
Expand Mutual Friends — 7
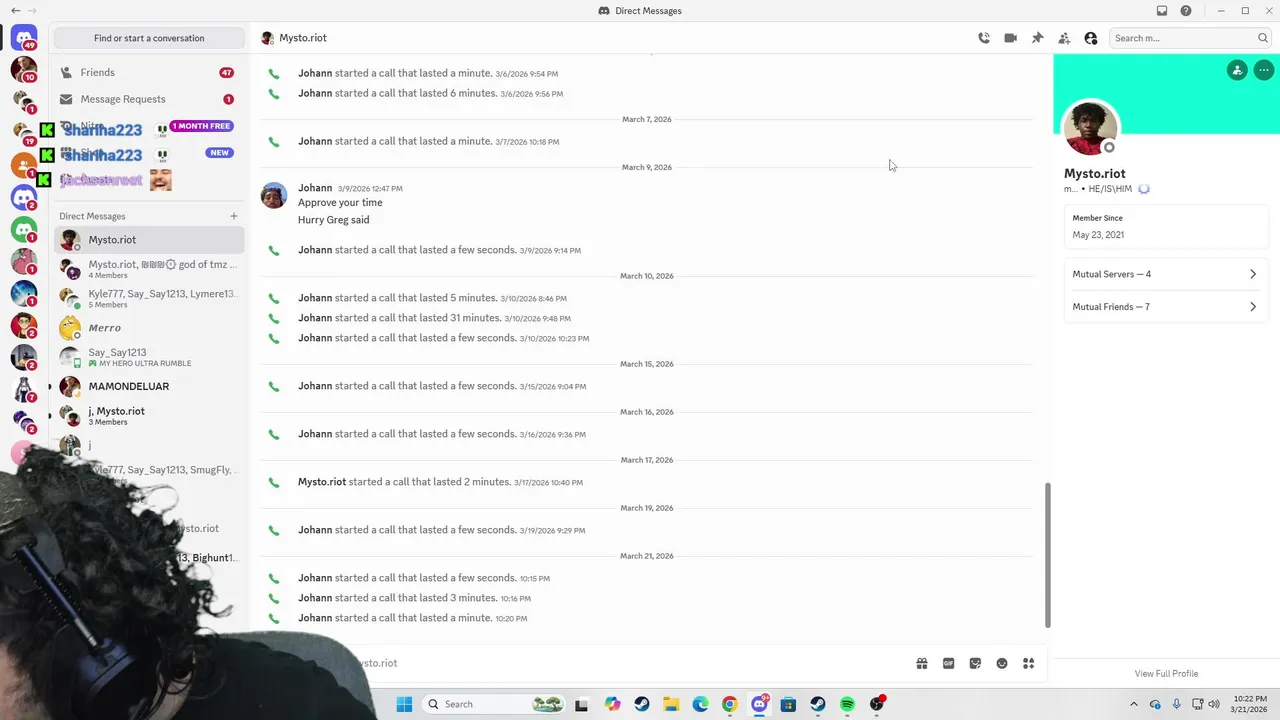click(1166, 307)
